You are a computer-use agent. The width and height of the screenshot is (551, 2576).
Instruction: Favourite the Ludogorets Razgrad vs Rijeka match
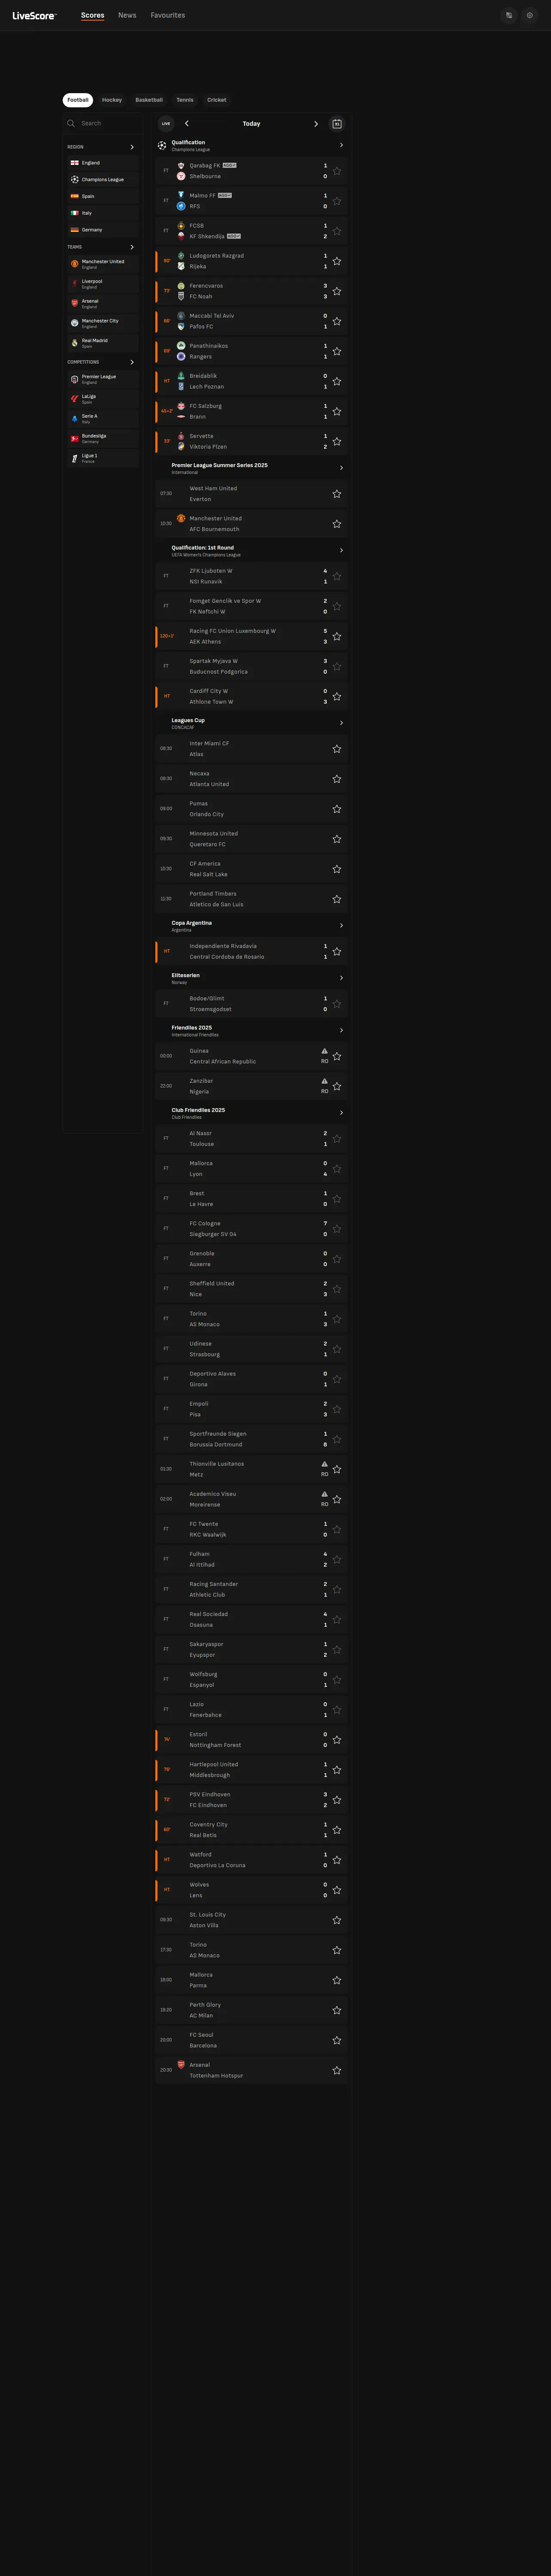pyautogui.click(x=337, y=261)
